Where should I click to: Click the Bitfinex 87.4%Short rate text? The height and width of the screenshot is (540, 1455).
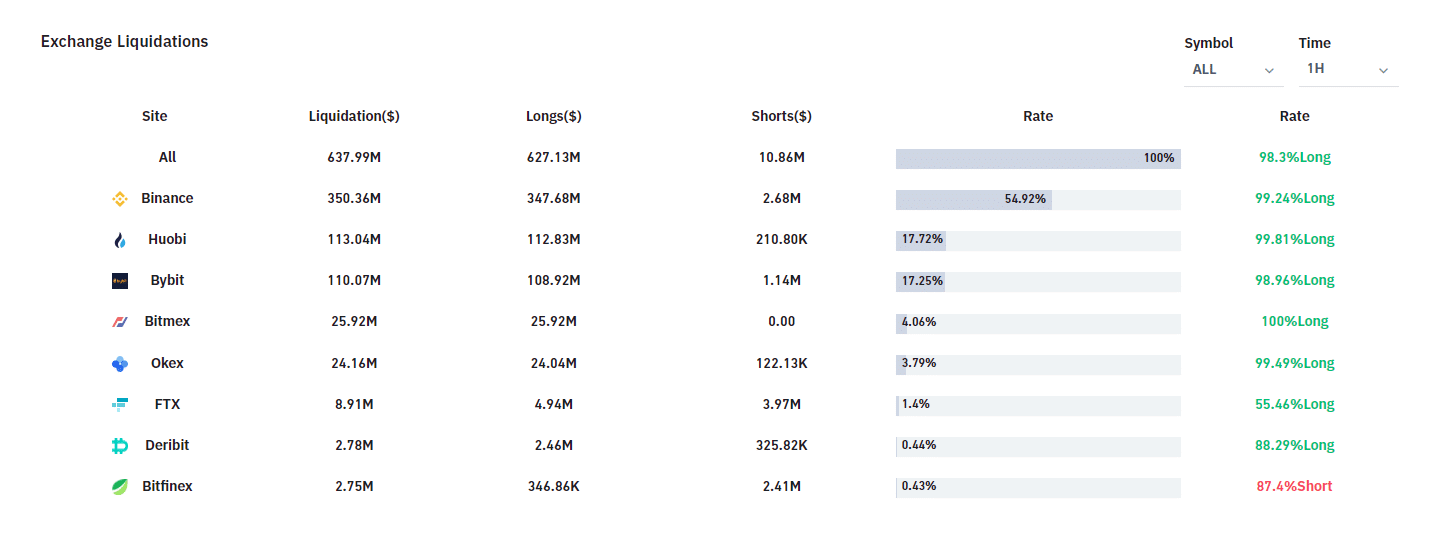[x=1294, y=486]
